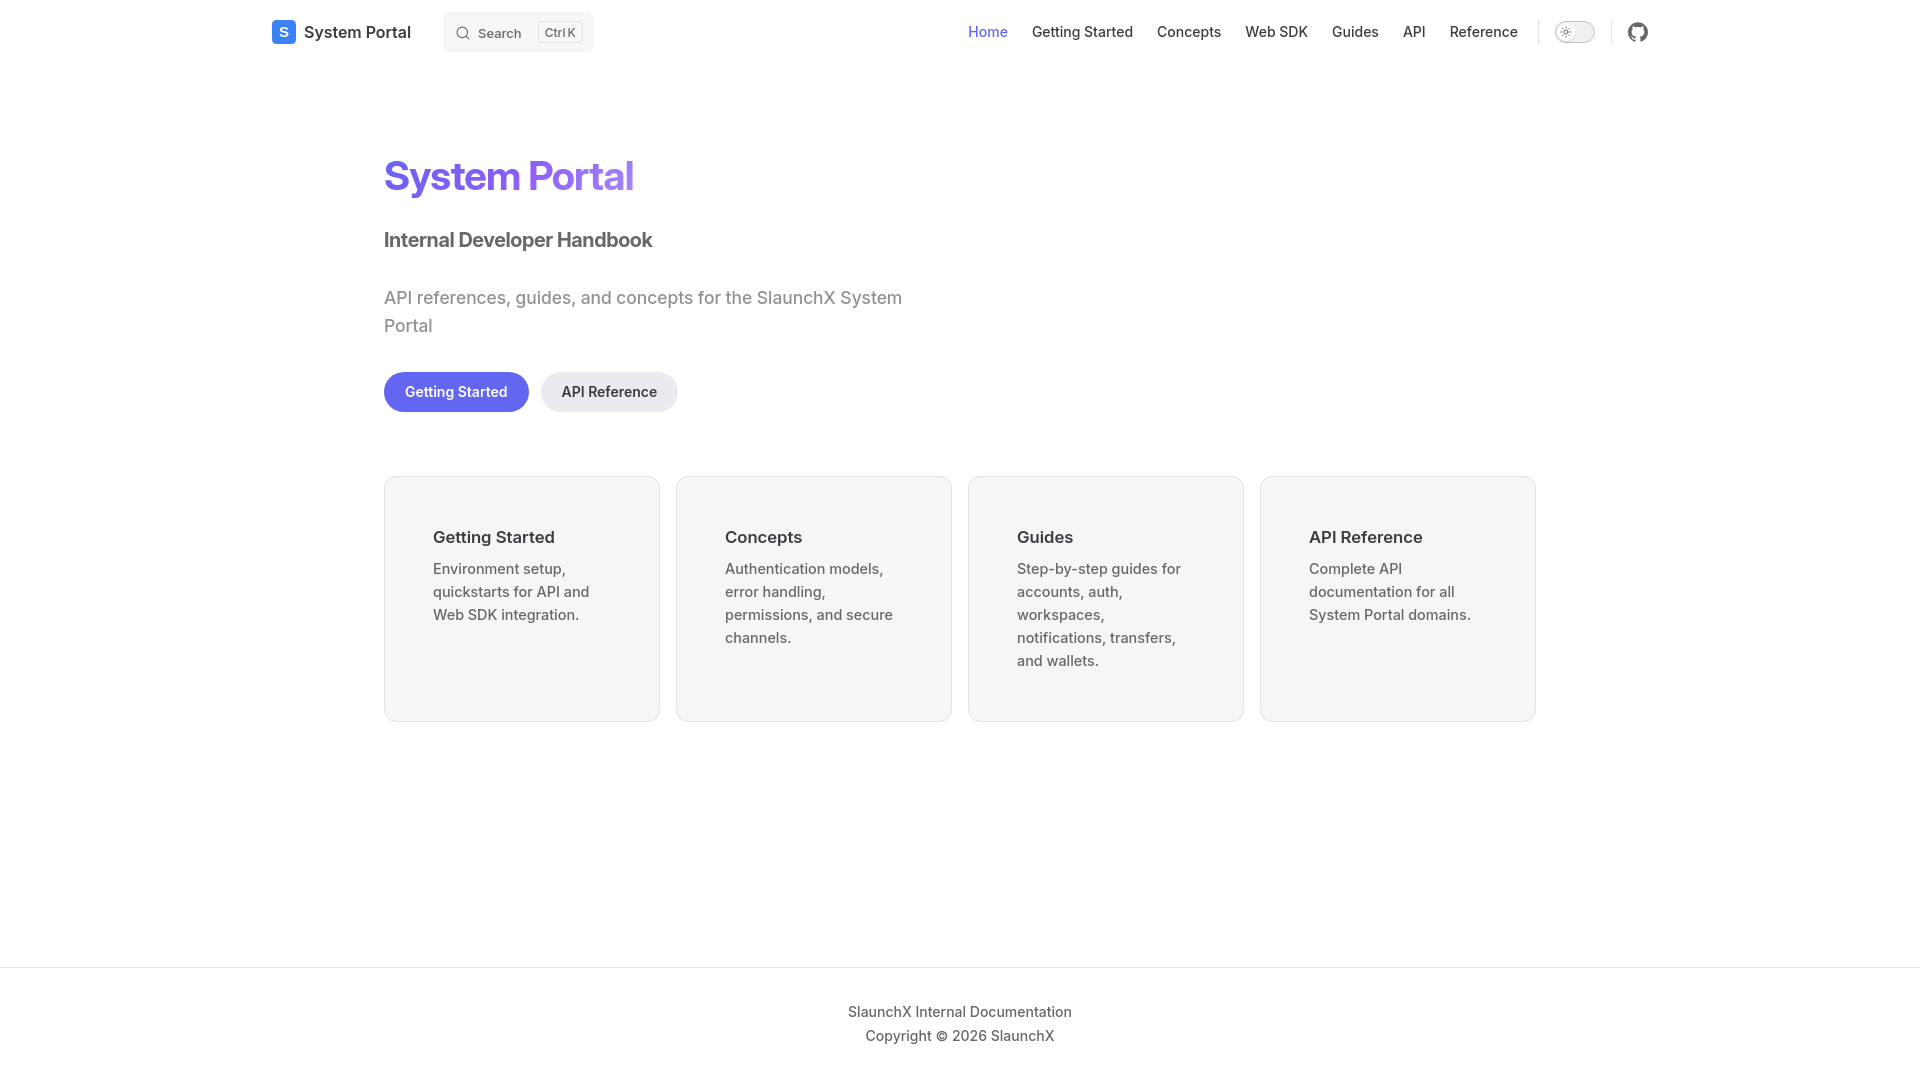
Task: Go to Home nav item
Action: 988,32
